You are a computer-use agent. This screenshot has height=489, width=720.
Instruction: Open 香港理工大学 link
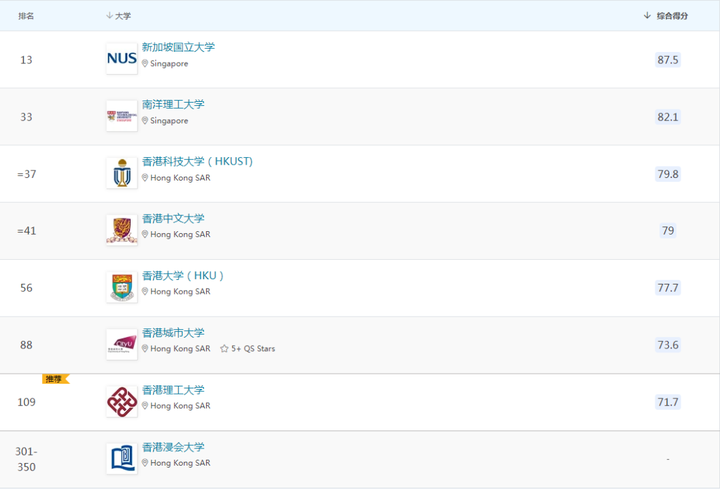tap(173, 390)
